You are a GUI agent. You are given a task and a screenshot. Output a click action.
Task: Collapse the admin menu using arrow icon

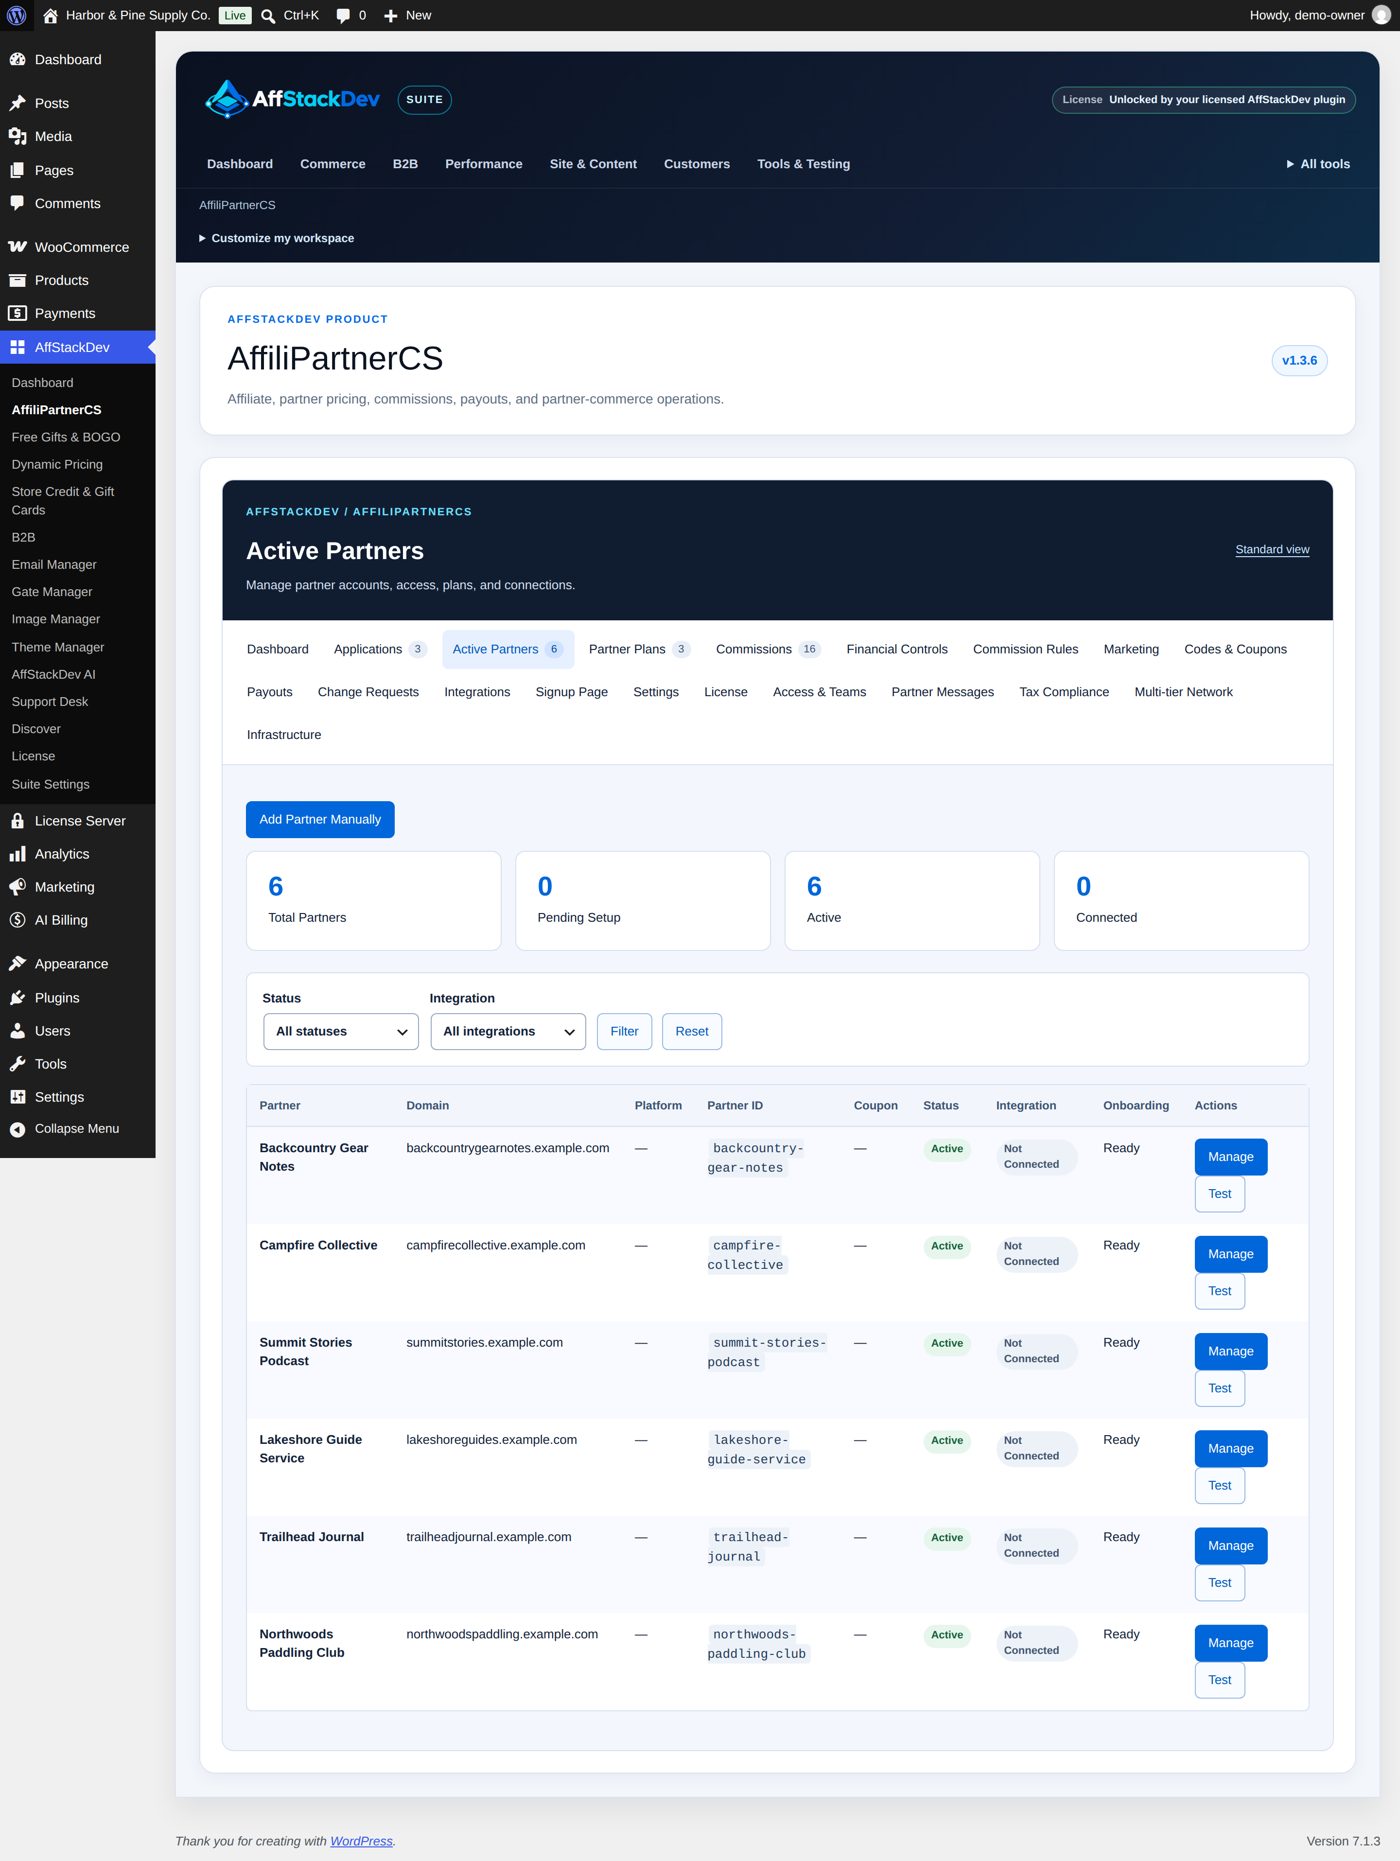coord(17,1129)
